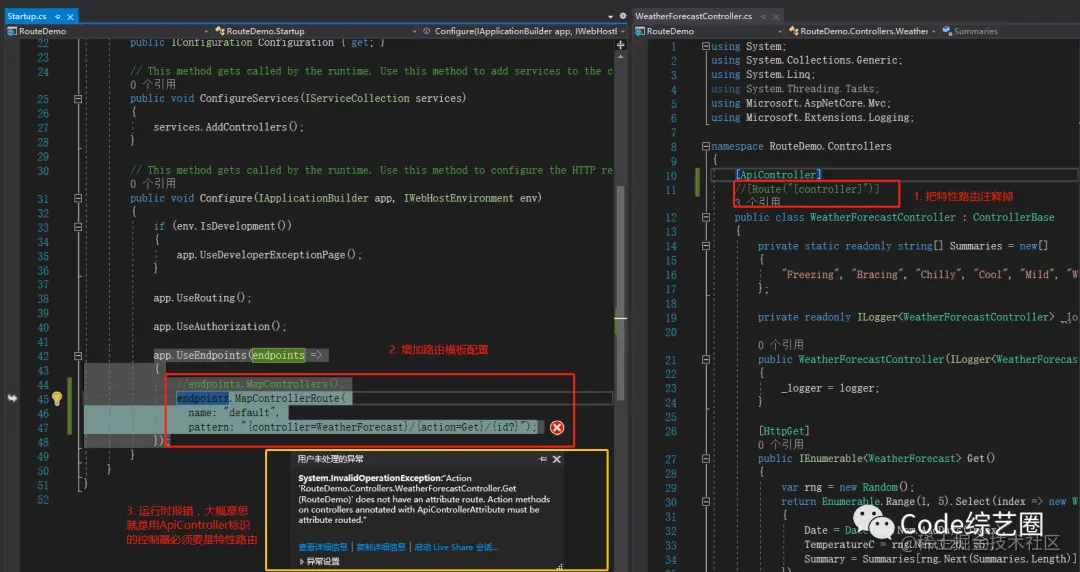Click the RouteDemo project icon in the right editor's navigation bar
The height and width of the screenshot is (572, 1080).
click(640, 31)
